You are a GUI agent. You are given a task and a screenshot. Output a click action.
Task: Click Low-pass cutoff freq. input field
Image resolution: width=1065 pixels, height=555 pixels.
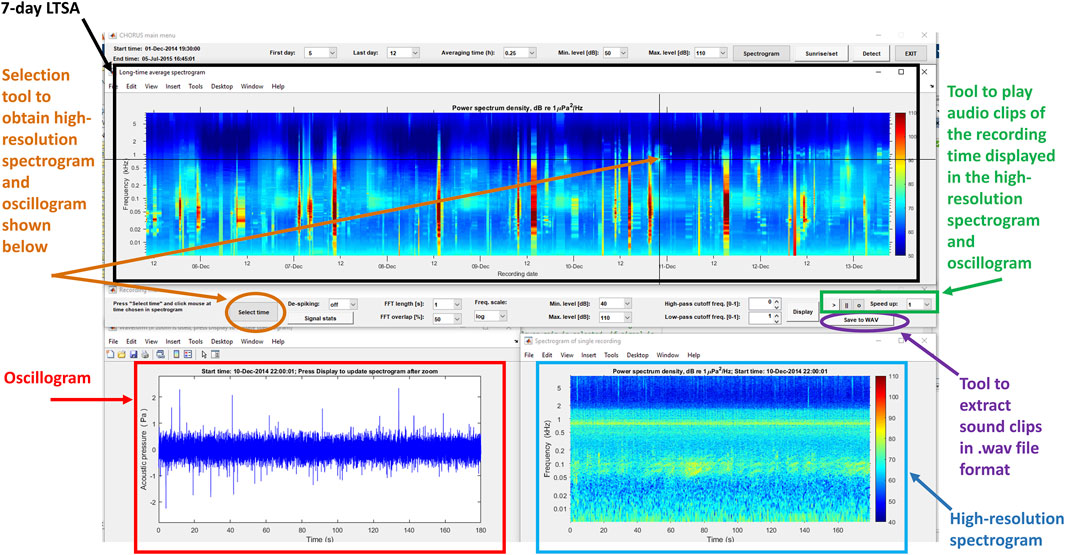pos(761,317)
